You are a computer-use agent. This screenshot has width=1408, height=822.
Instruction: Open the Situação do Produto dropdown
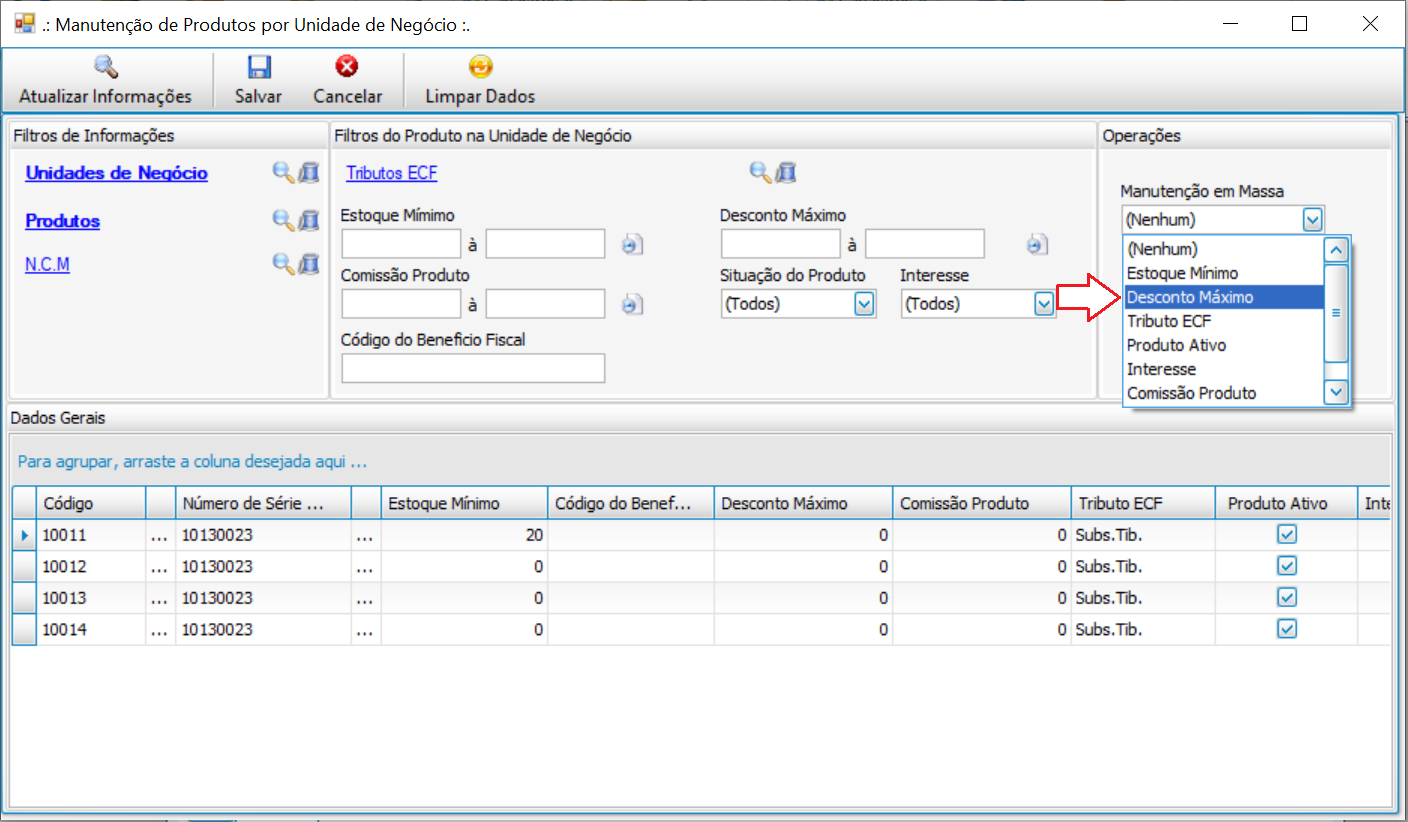coord(865,304)
